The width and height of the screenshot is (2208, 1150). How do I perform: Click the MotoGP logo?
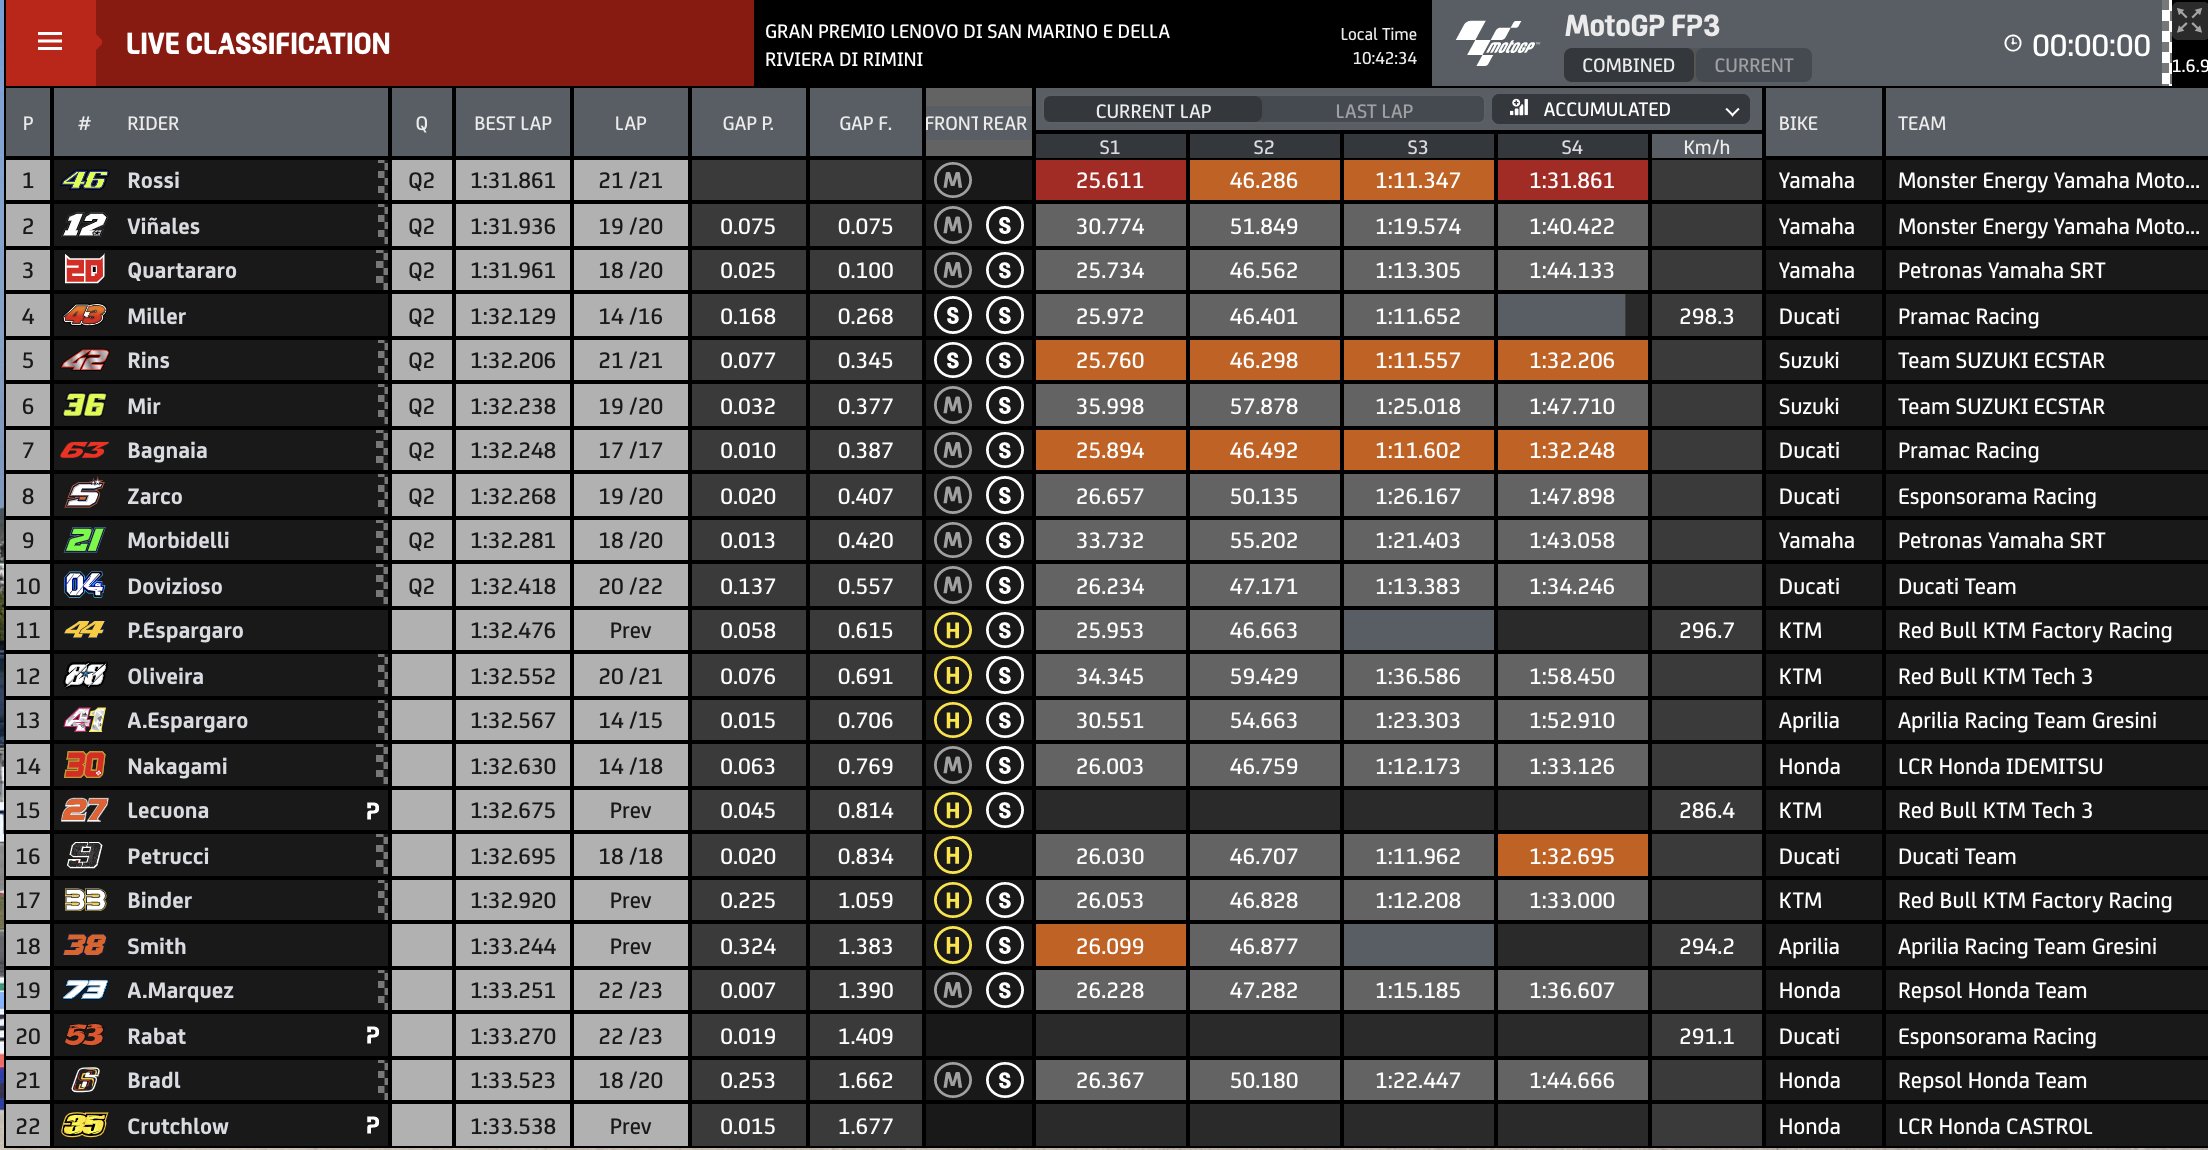pos(1496,43)
